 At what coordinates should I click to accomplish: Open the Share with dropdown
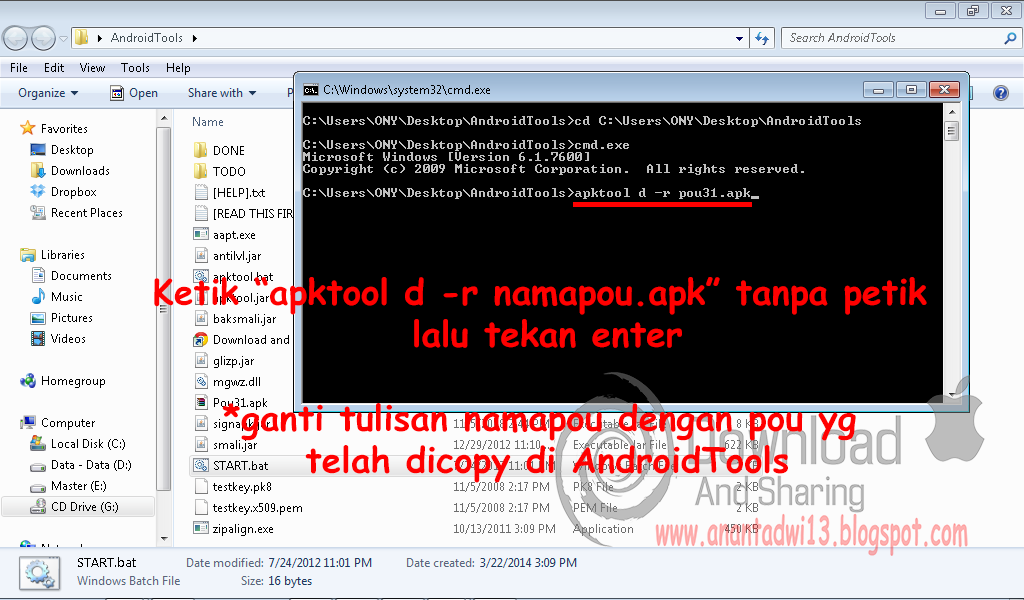click(222, 93)
